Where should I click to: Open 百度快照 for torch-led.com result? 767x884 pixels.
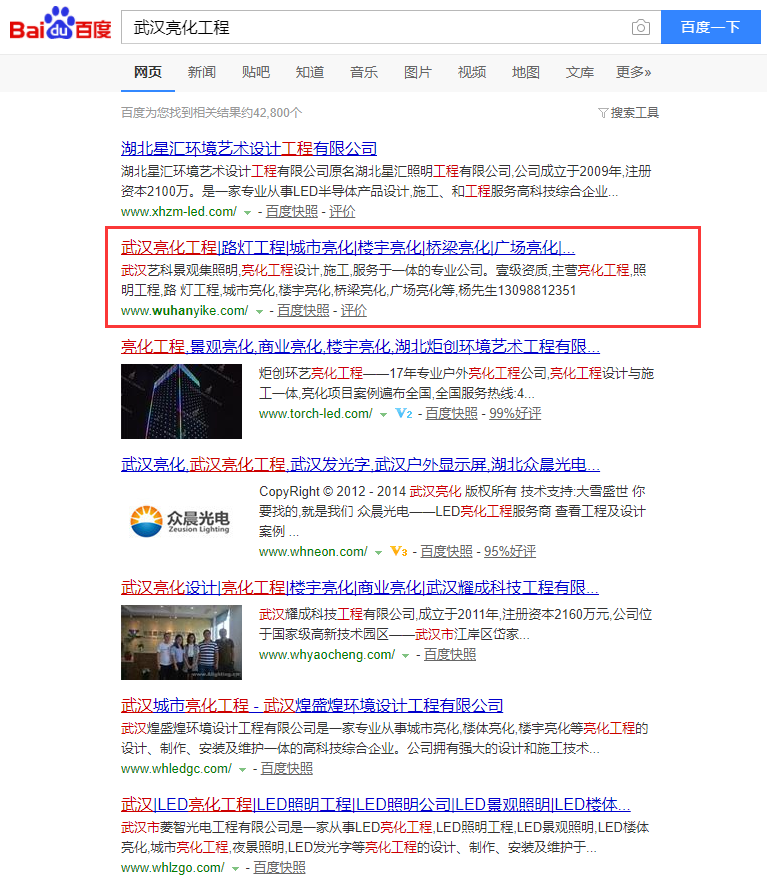pos(451,413)
